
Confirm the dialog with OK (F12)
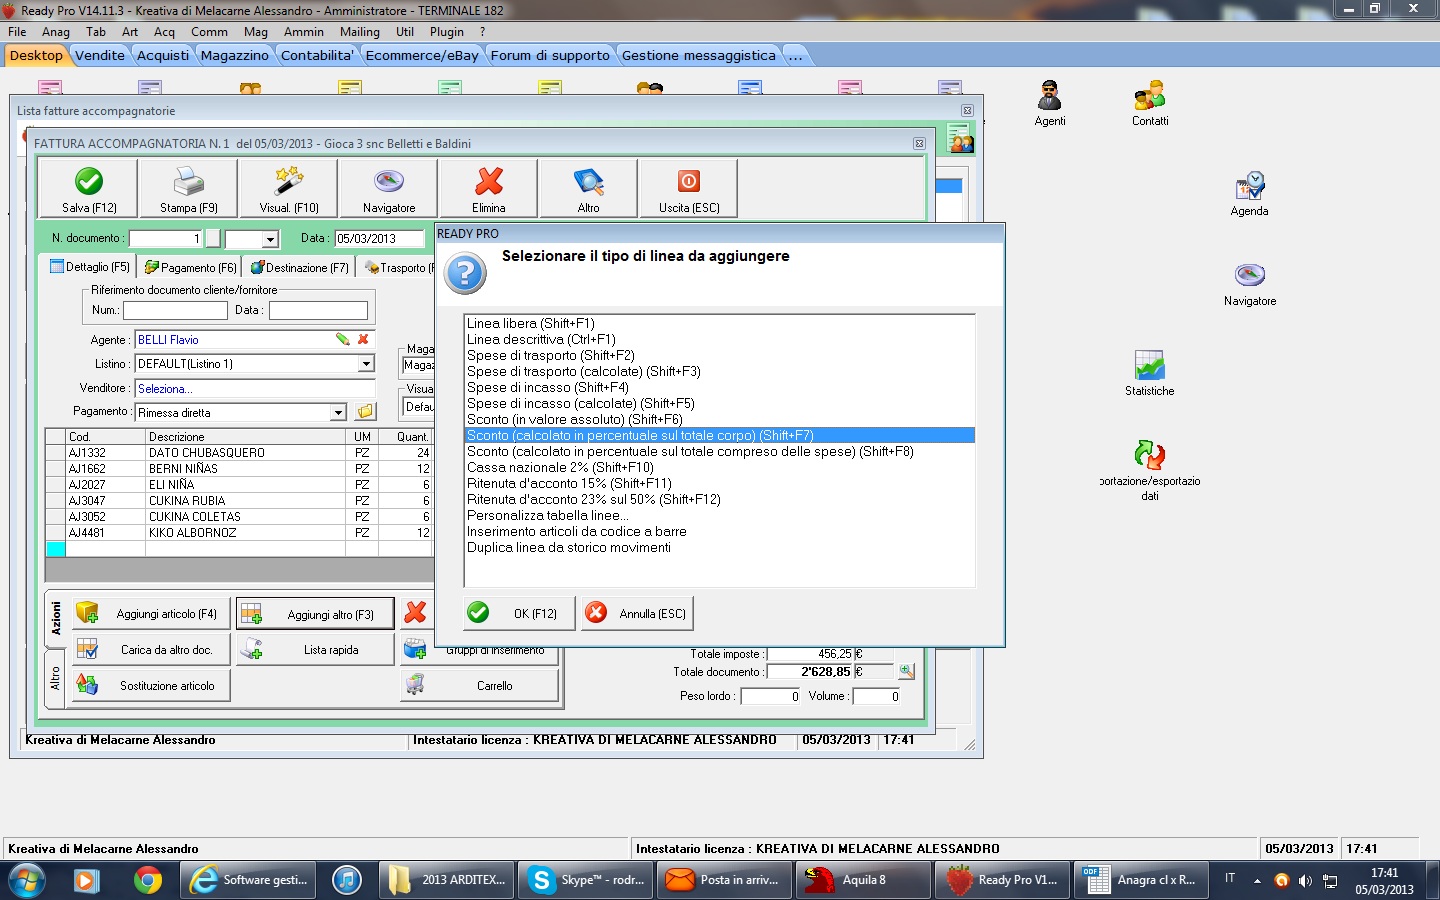click(520, 613)
